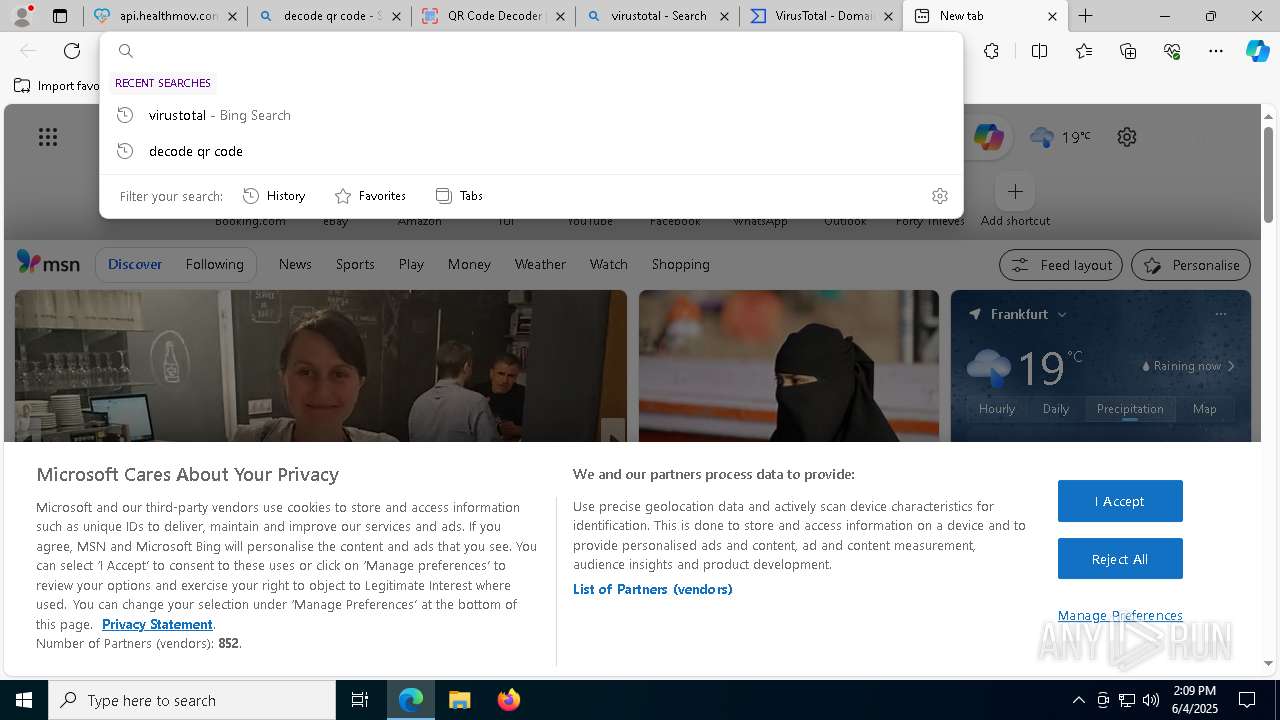The width and height of the screenshot is (1280, 720).
Task: Open Play category
Action: point(411,264)
